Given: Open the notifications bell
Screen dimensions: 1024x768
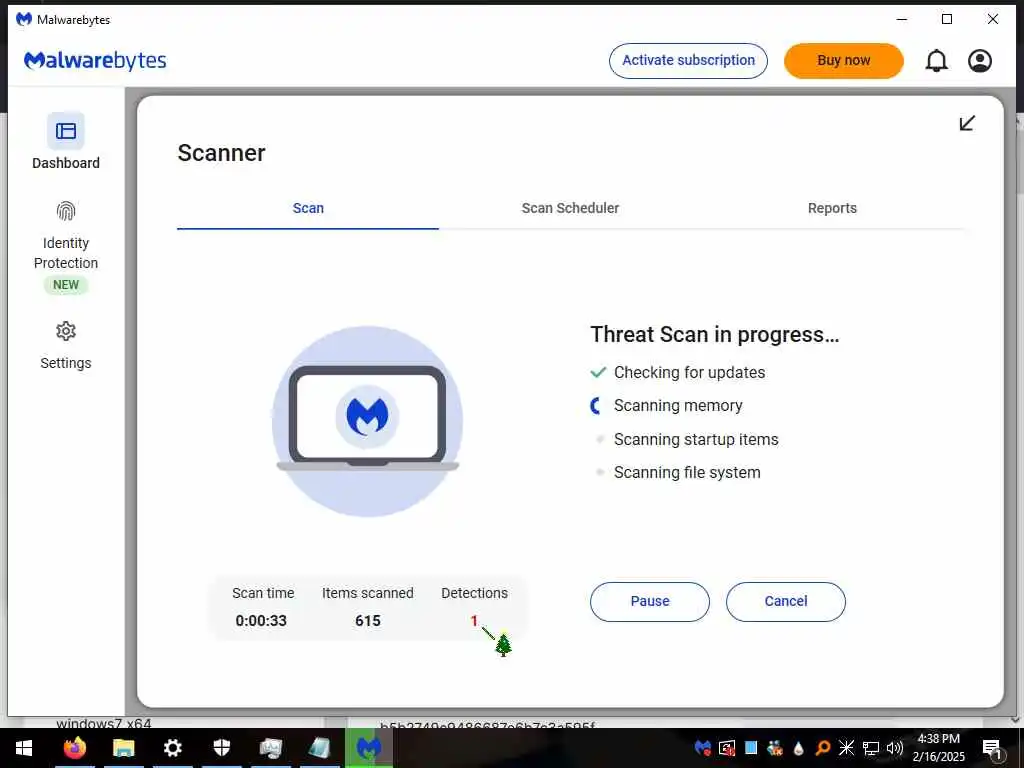Looking at the screenshot, I should coord(936,61).
